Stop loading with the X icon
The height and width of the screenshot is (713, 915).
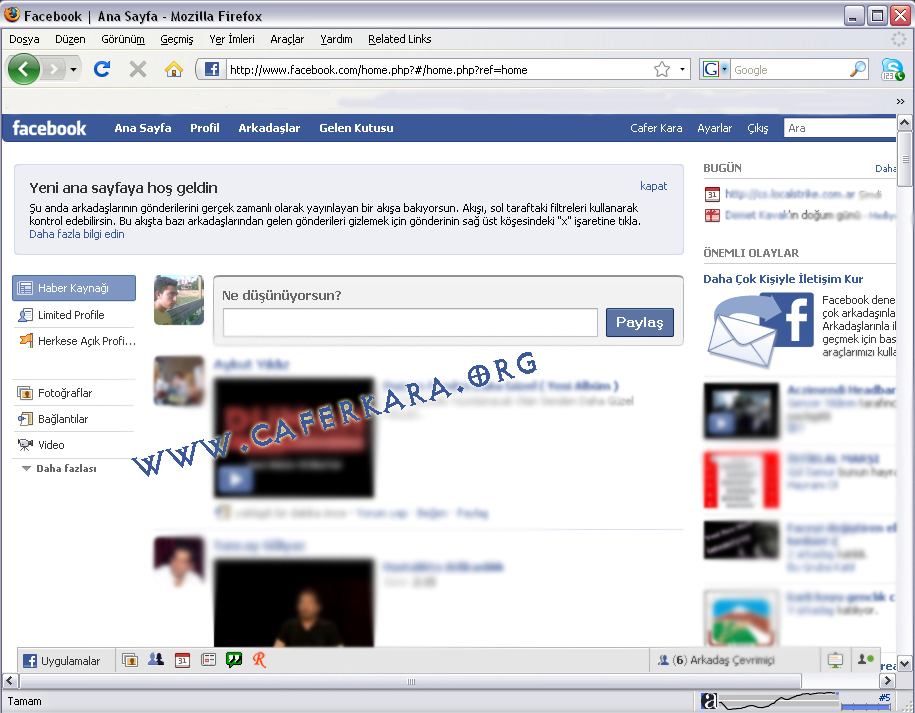point(138,69)
